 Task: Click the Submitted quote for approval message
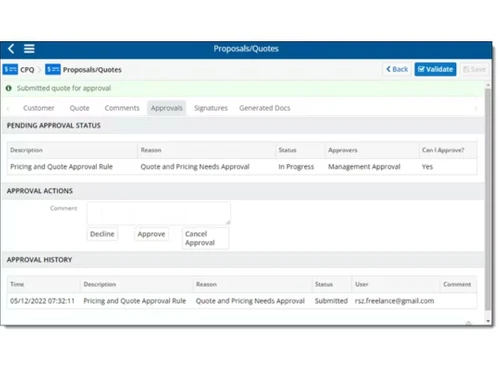tap(64, 88)
